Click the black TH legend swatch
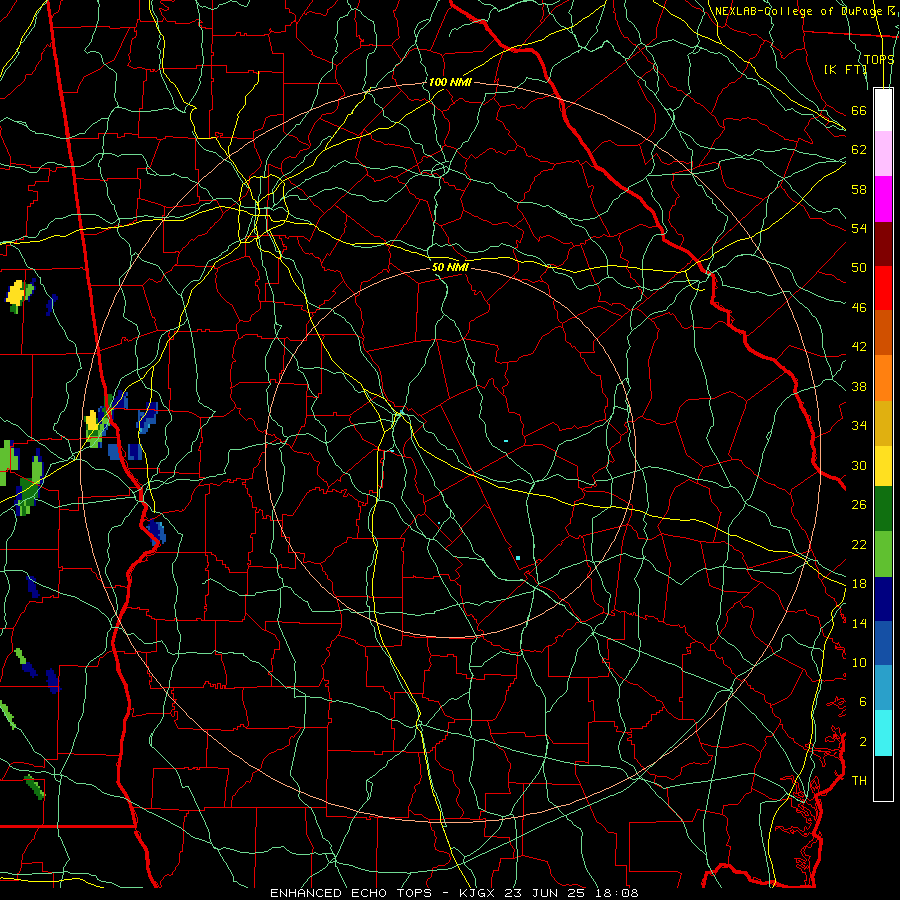This screenshot has width=900, height=900. (x=883, y=778)
